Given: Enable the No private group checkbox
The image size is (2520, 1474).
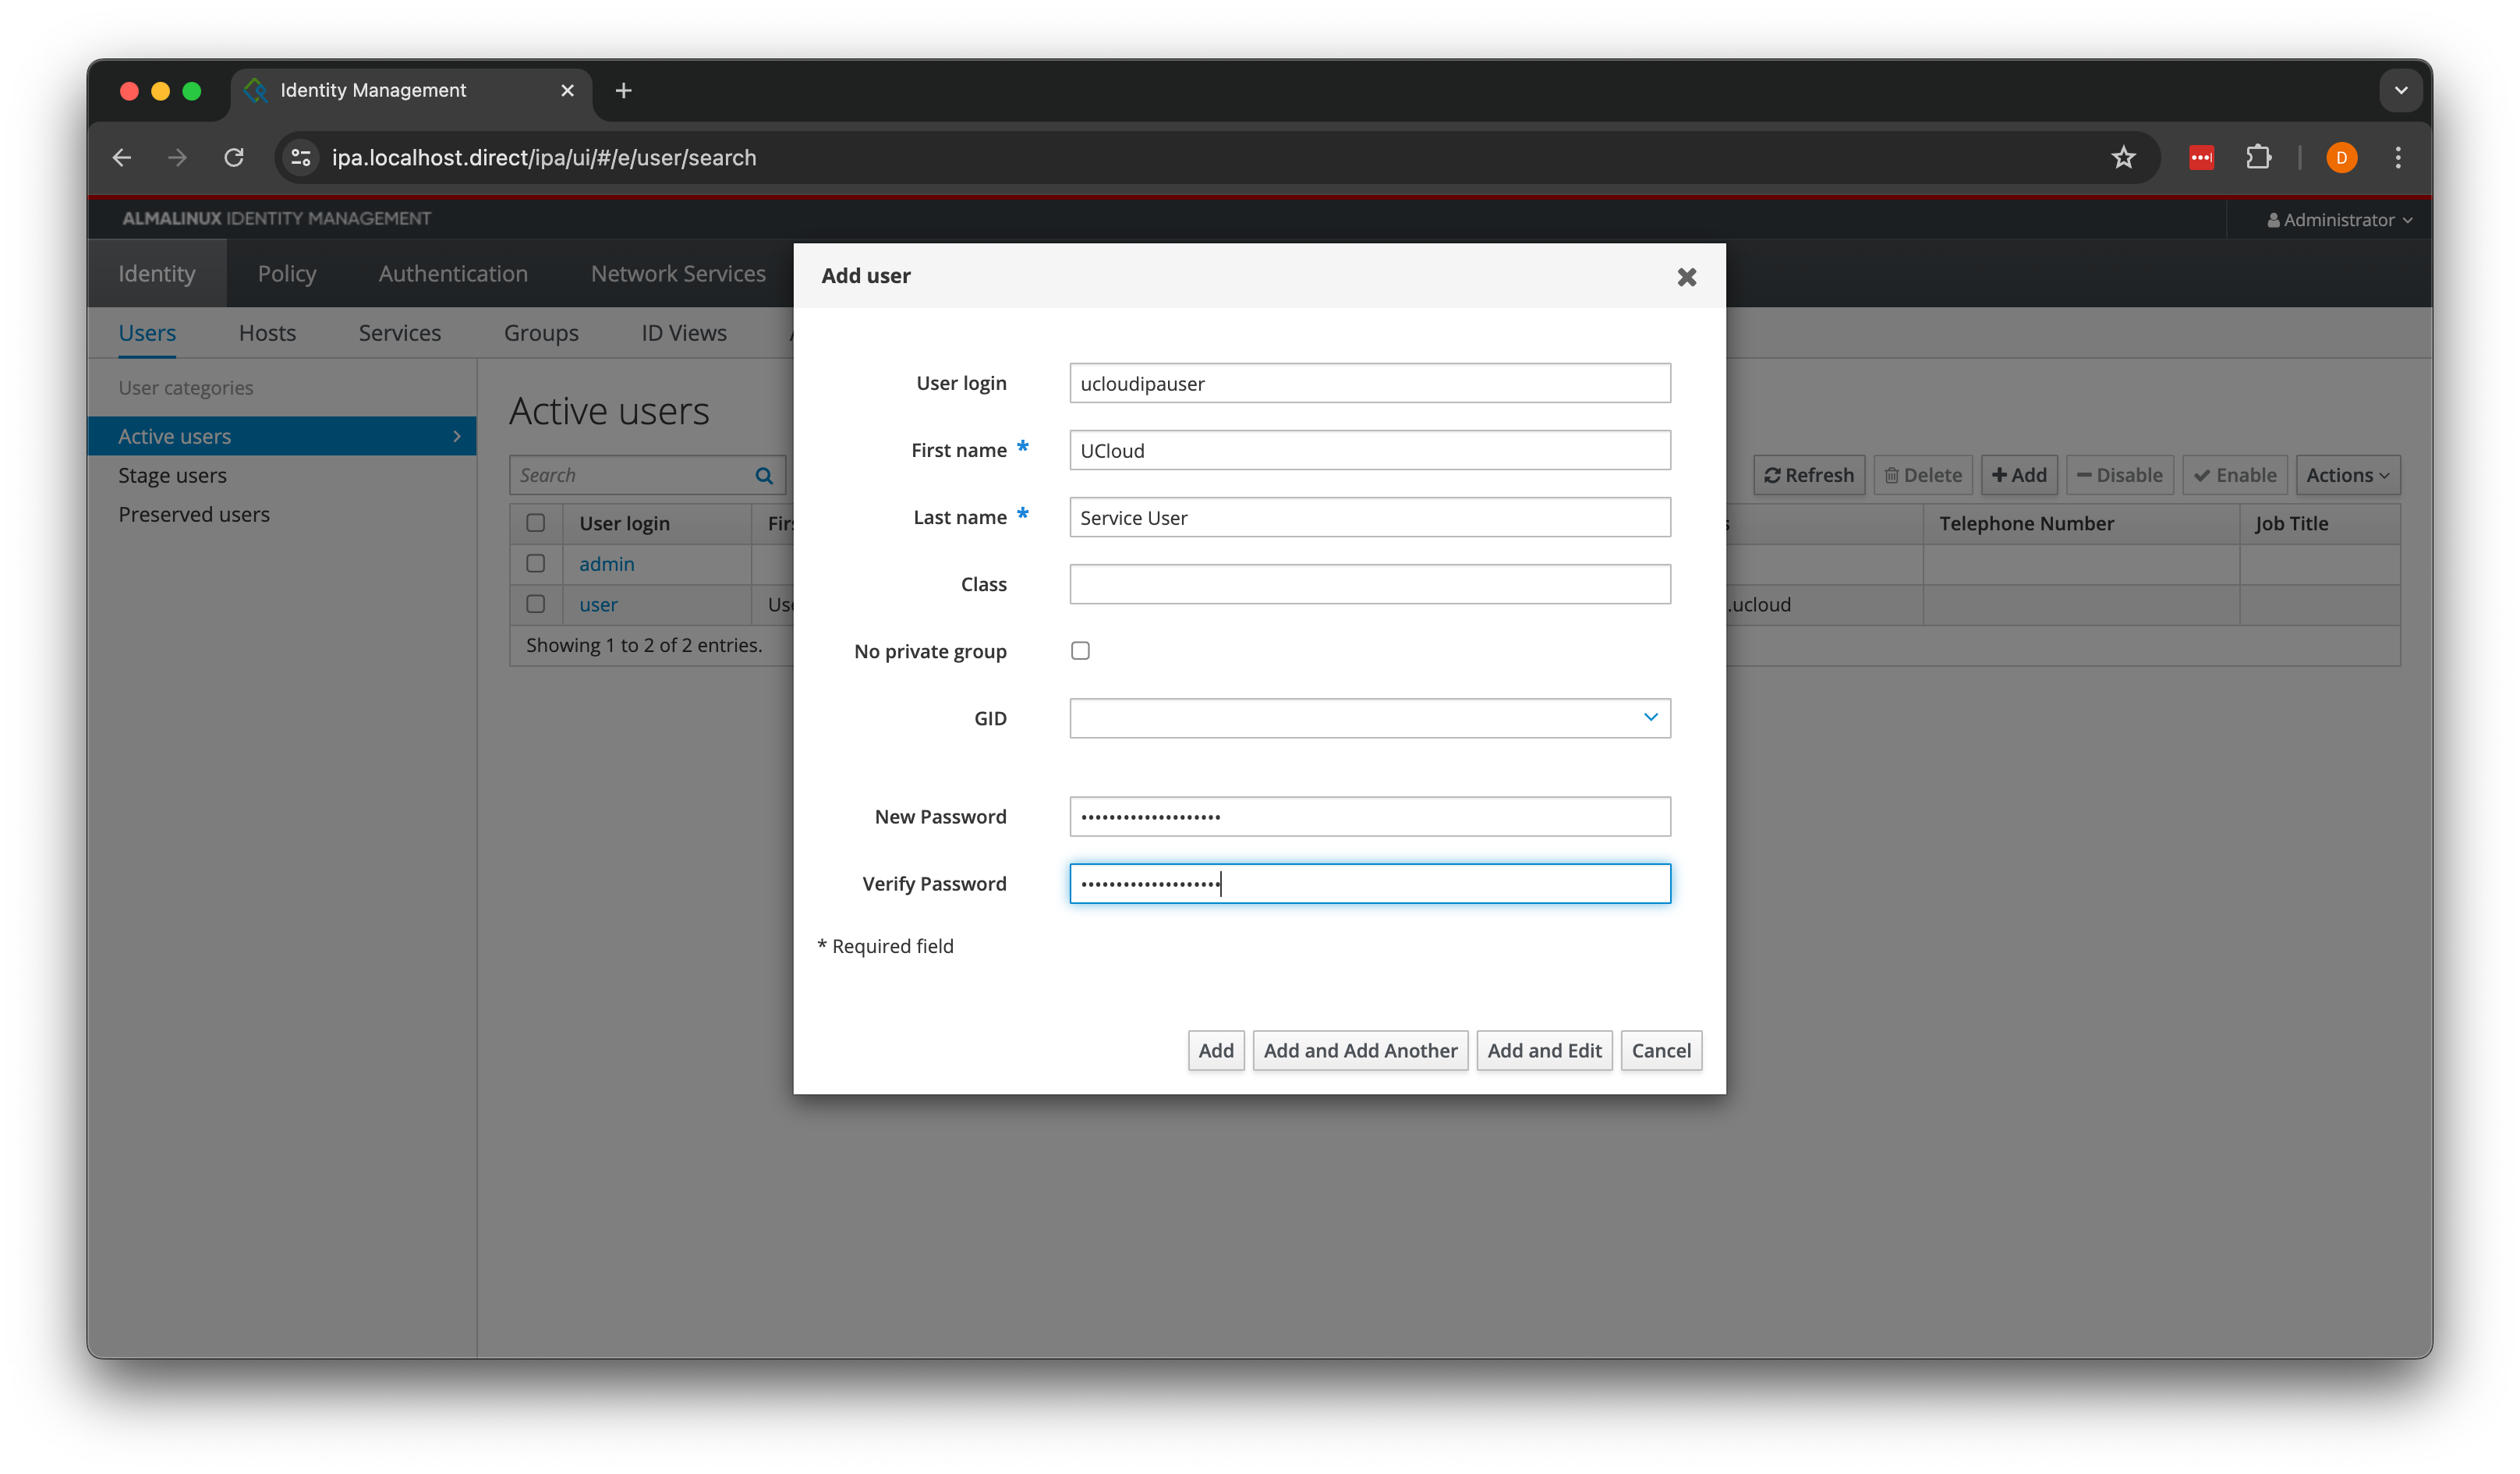Looking at the screenshot, I should coord(1080,651).
